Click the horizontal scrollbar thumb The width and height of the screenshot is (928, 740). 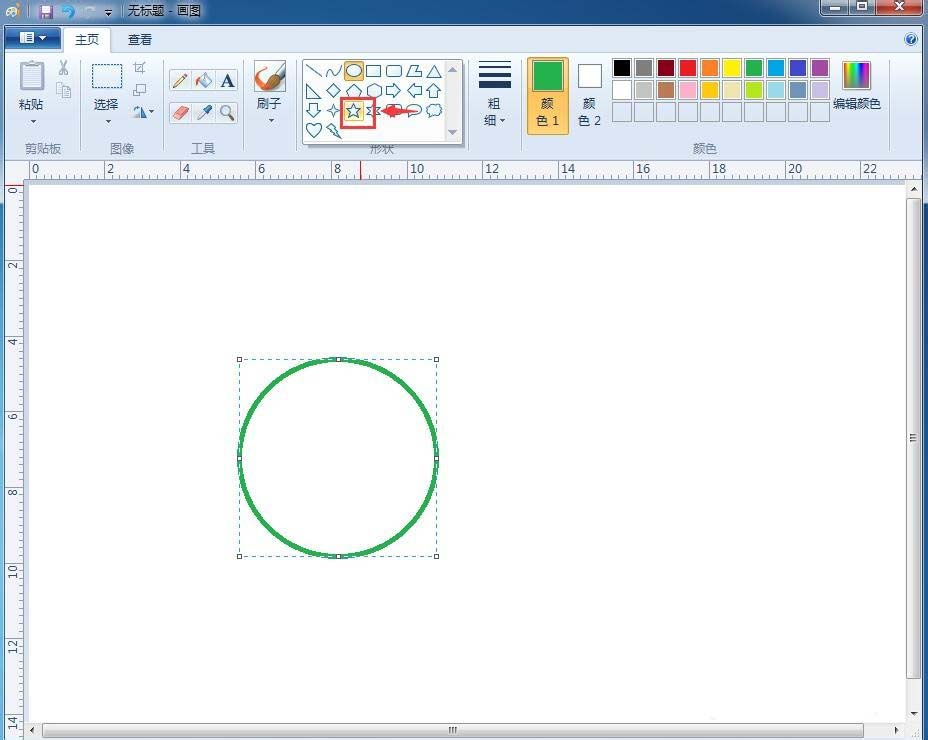click(x=453, y=730)
